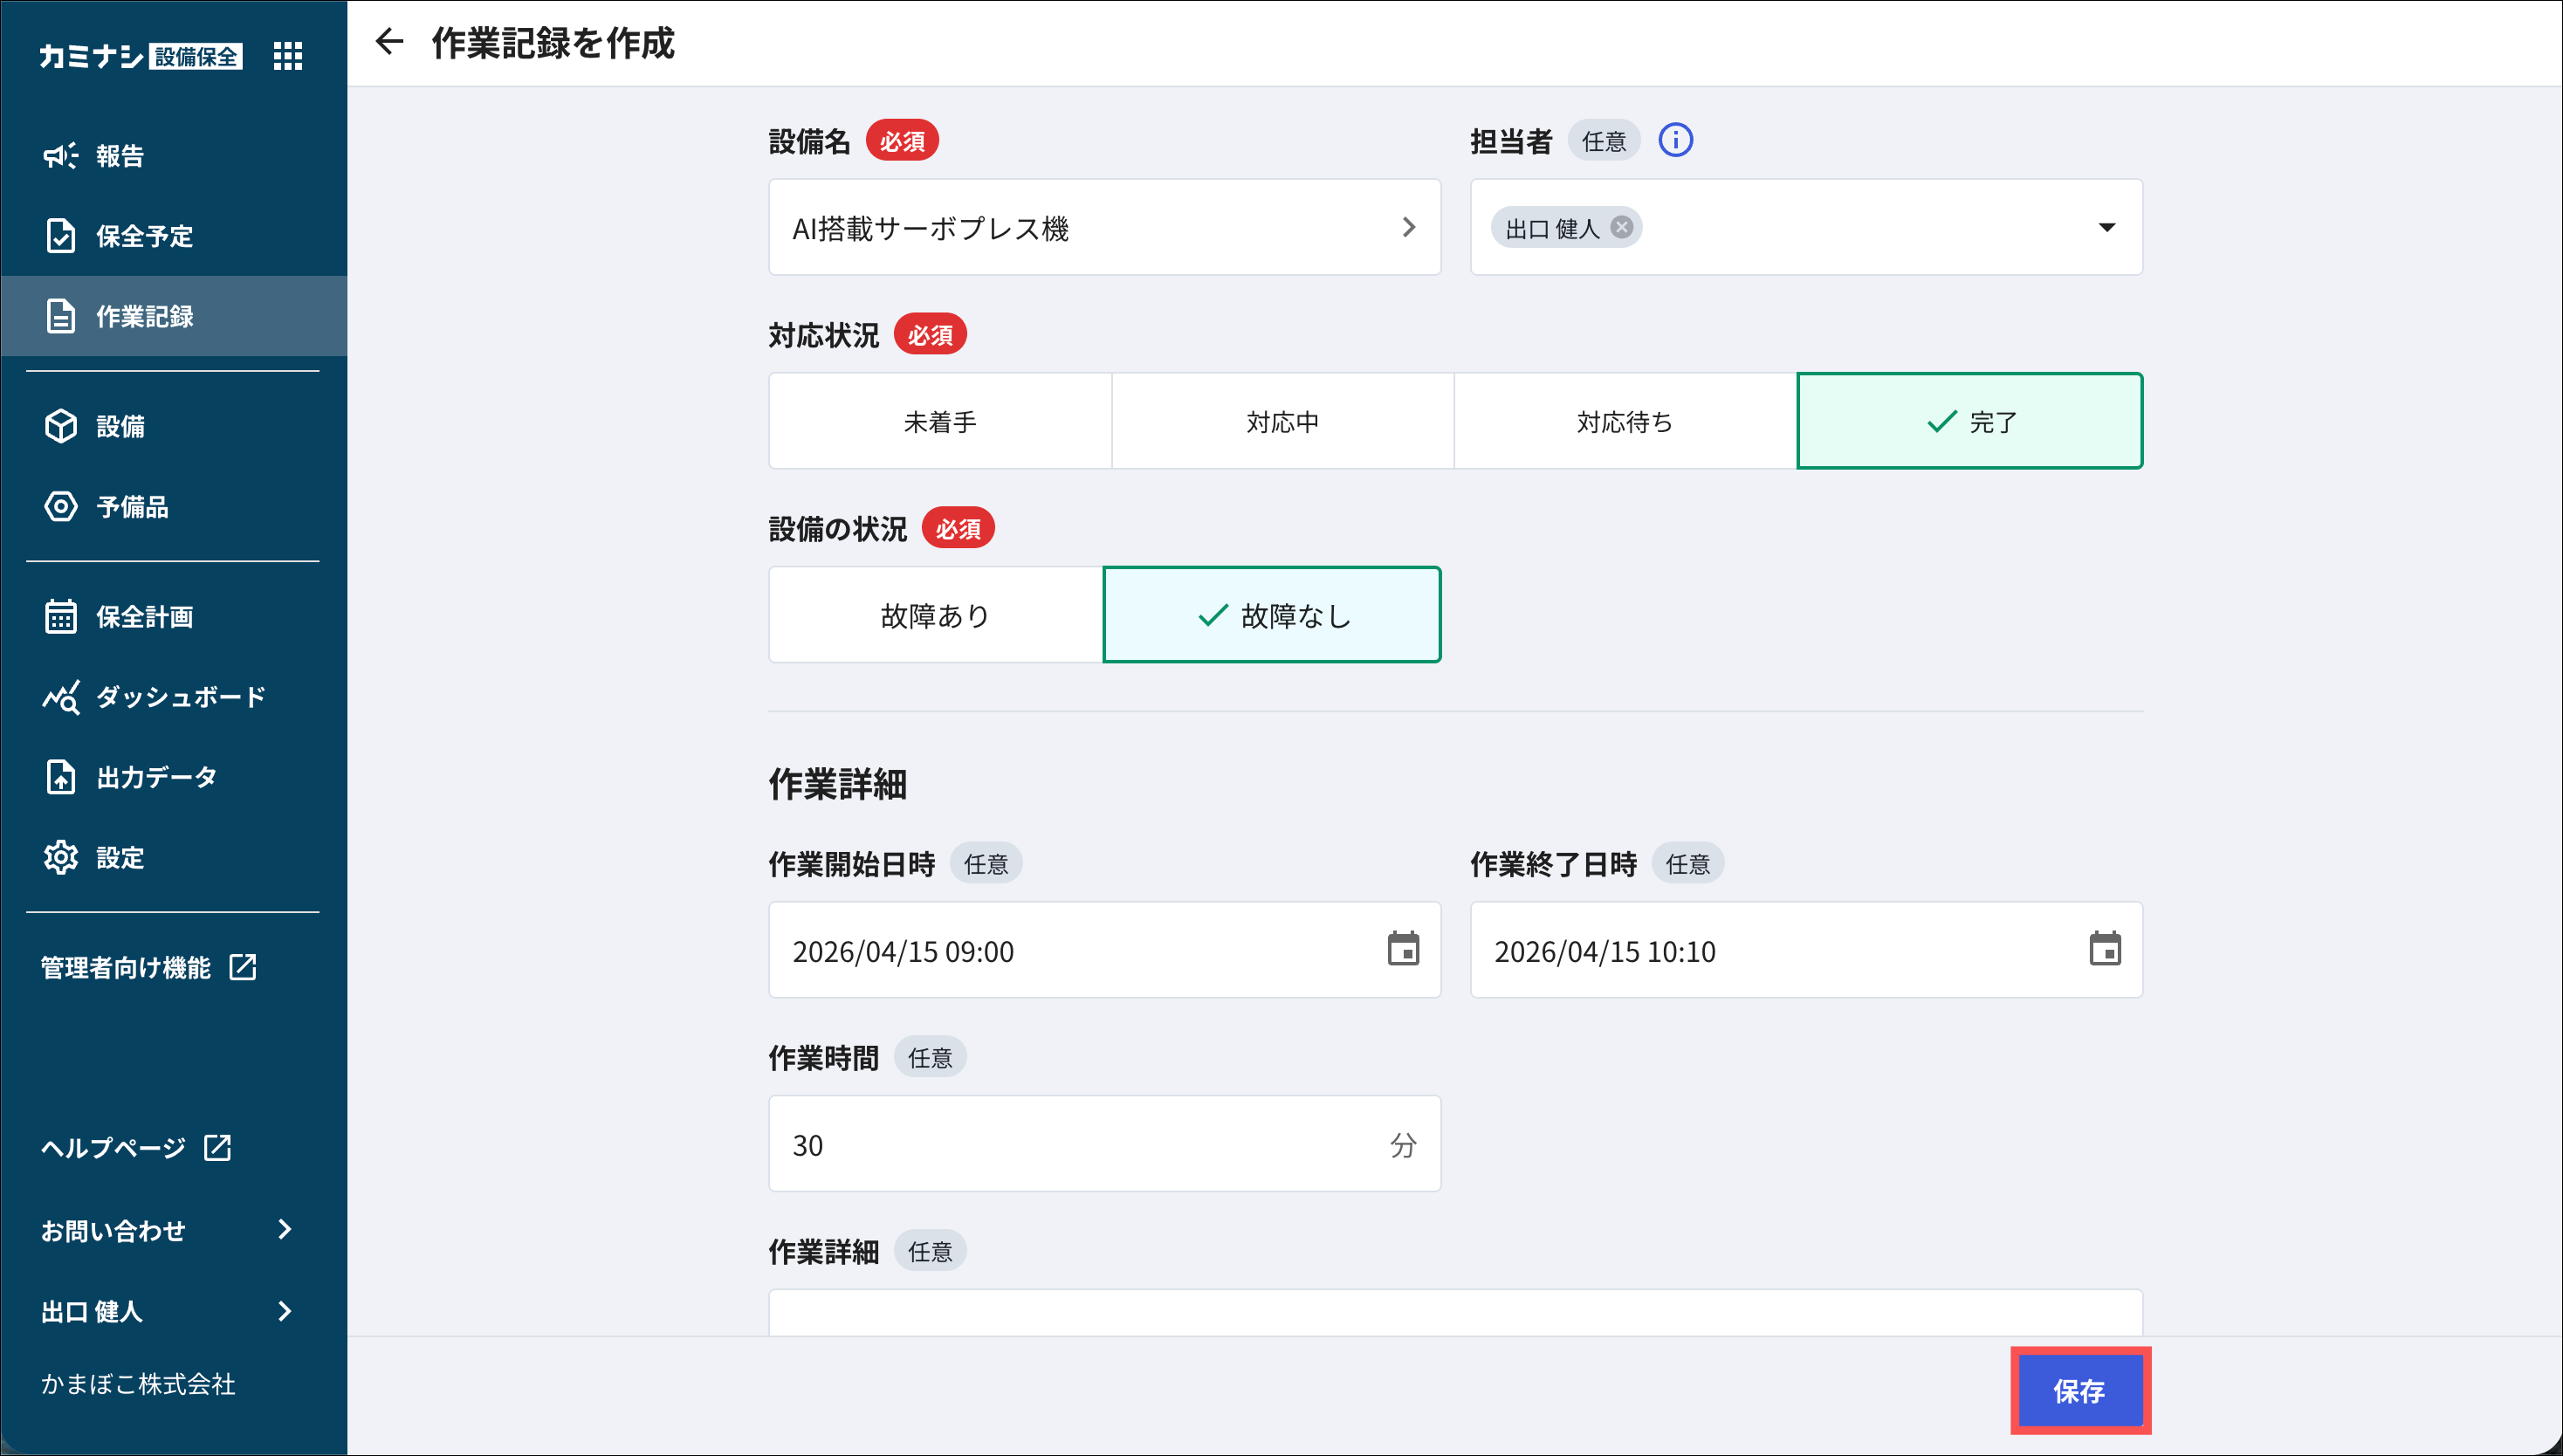Click the 設定 gear icon

point(61,857)
